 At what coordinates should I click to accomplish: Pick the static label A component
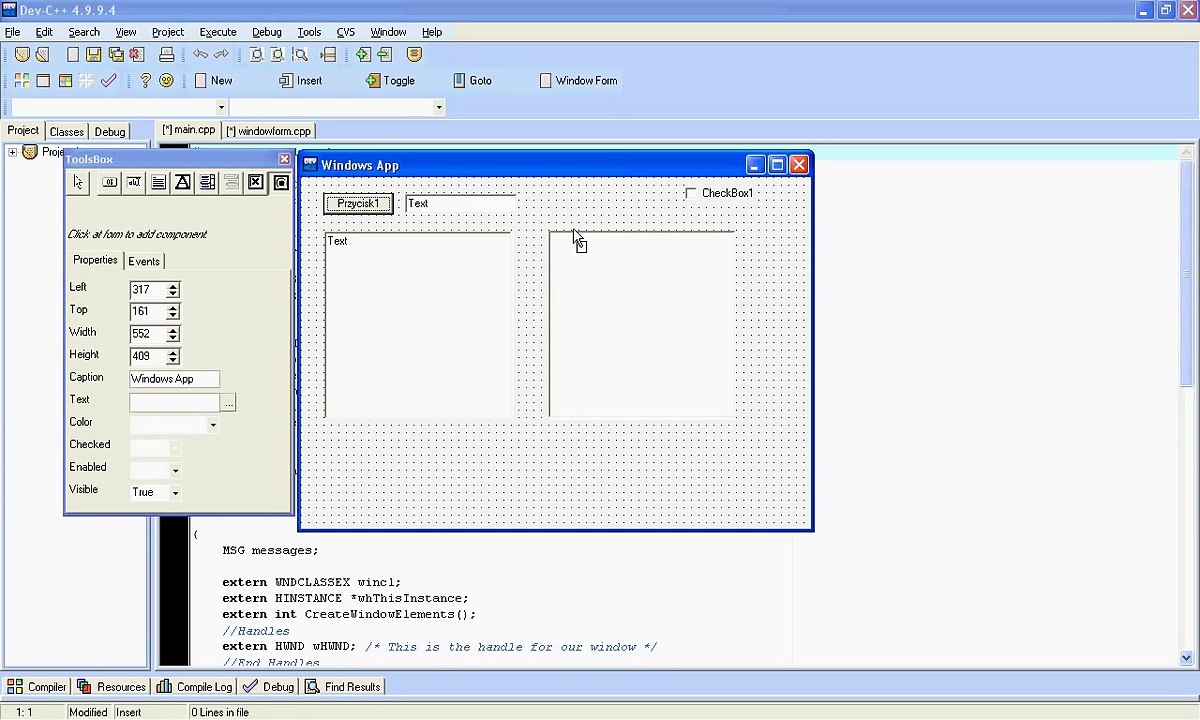click(x=183, y=182)
